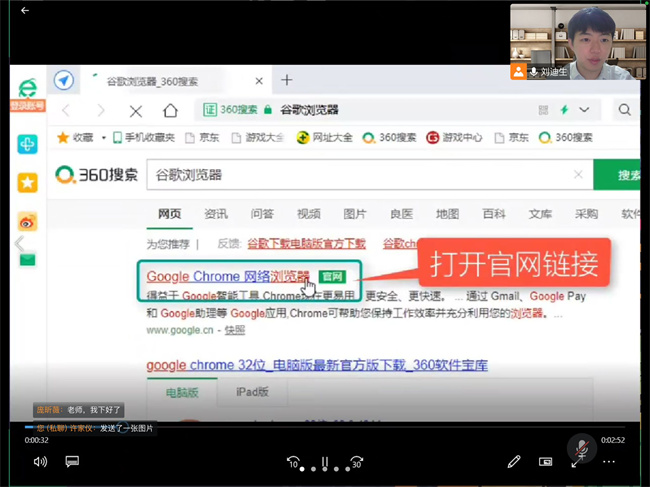The height and width of the screenshot is (487, 650).
Task: Expand the address bar dropdown chevron
Action: coord(584,110)
